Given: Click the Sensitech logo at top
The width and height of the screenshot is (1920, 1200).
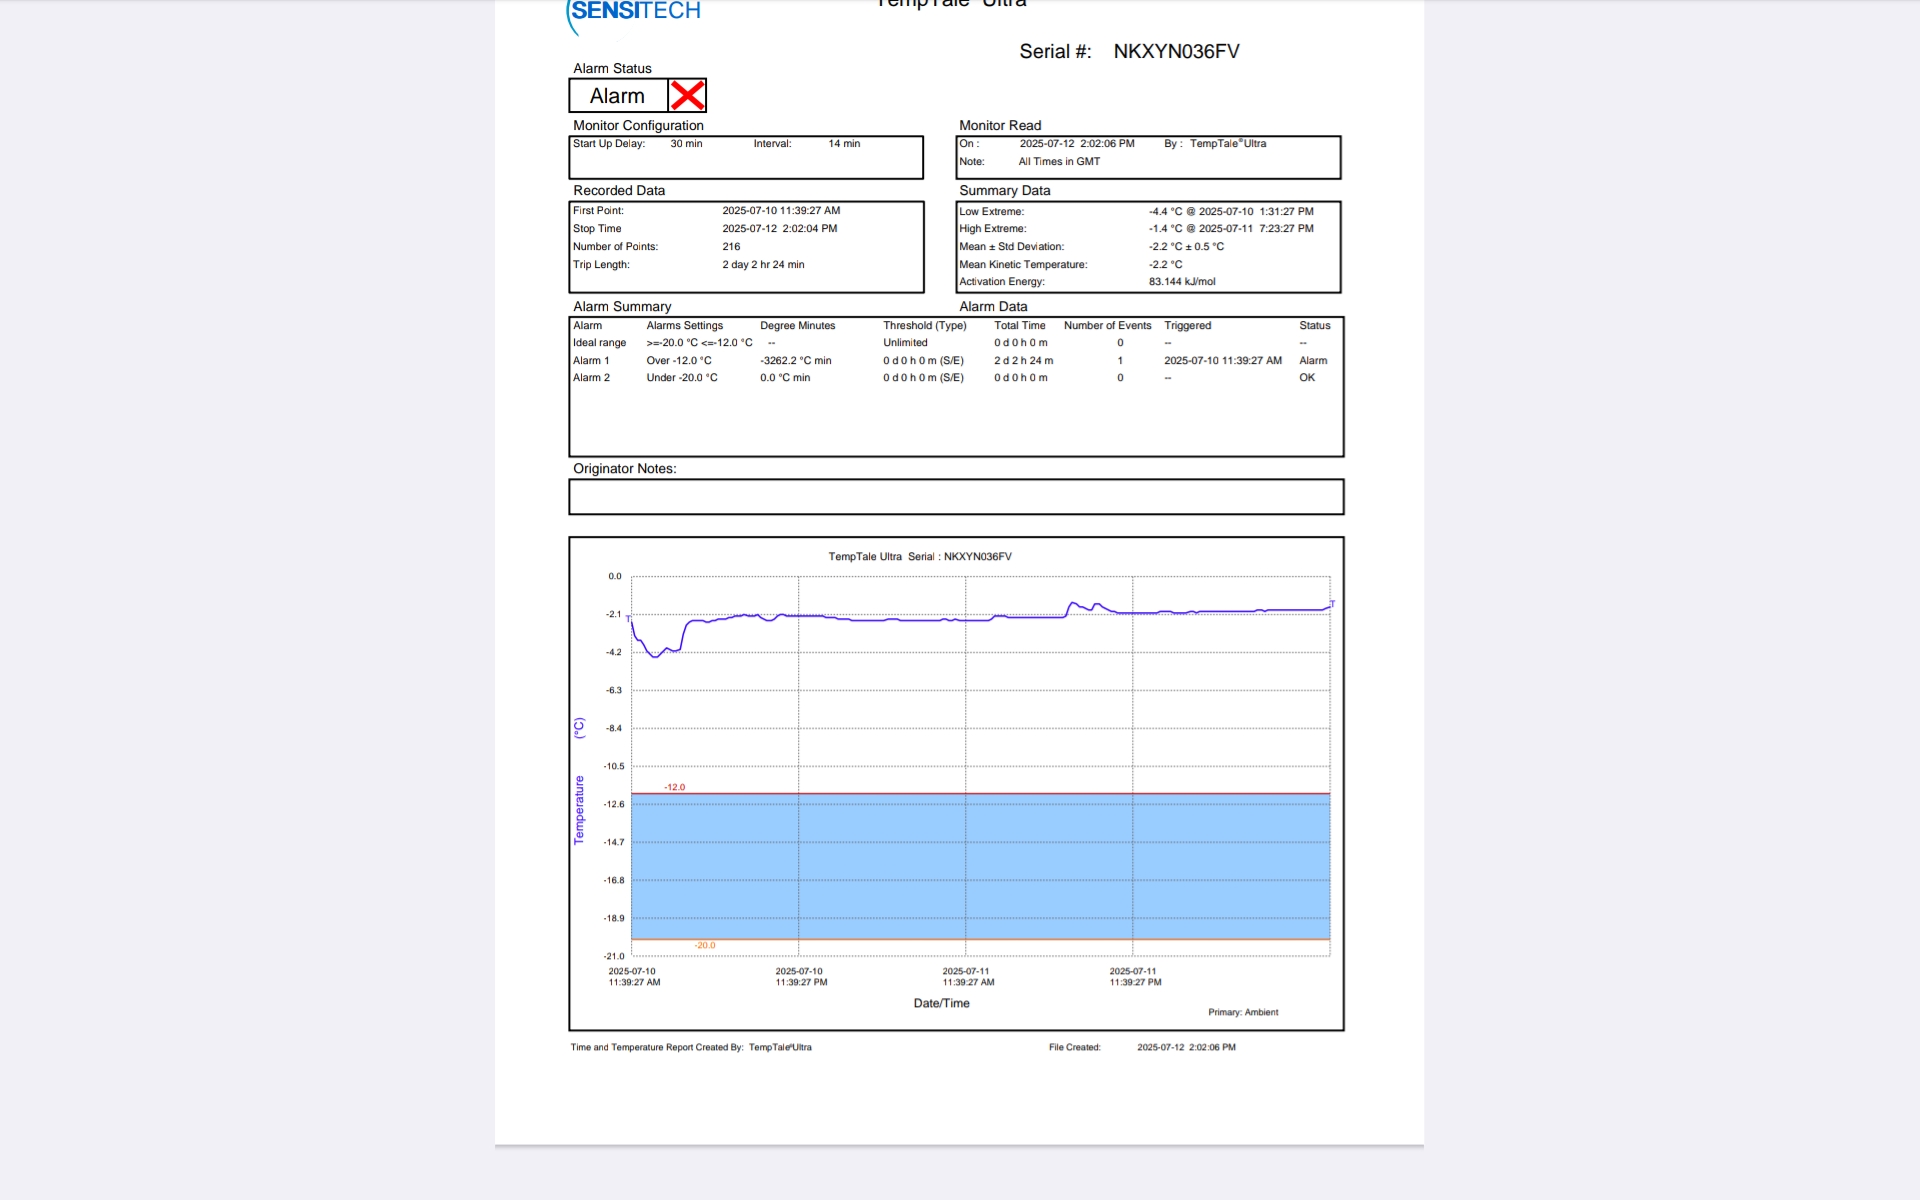Looking at the screenshot, I should point(635,12).
